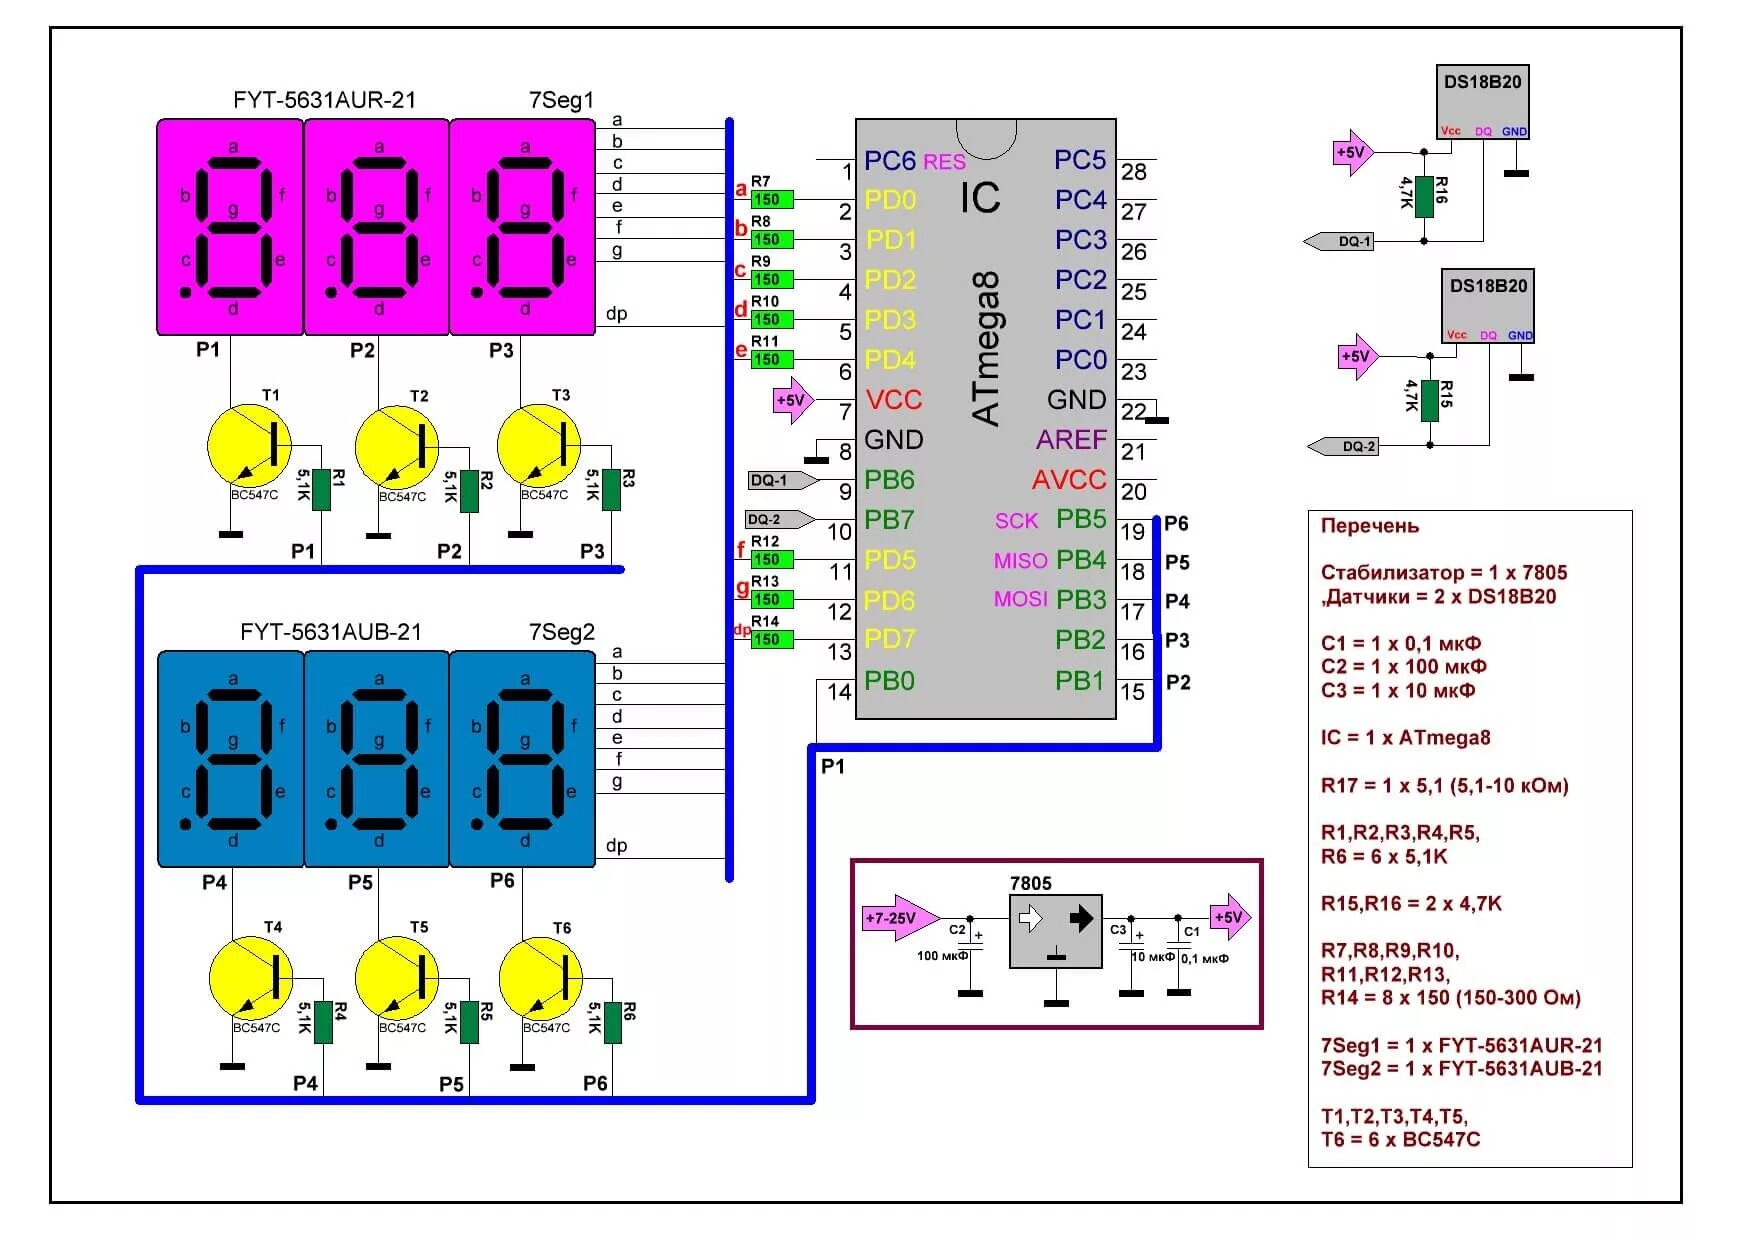Click transistor T1 symbol
Screen dimensions: 1754x1240
pyautogui.click(x=249, y=446)
